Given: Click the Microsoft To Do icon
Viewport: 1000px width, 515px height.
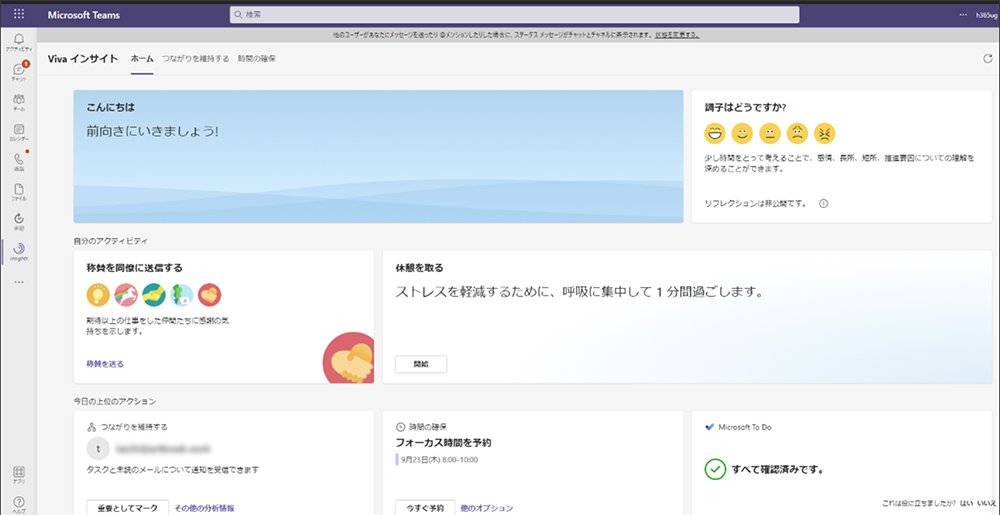Looking at the screenshot, I should (709, 427).
